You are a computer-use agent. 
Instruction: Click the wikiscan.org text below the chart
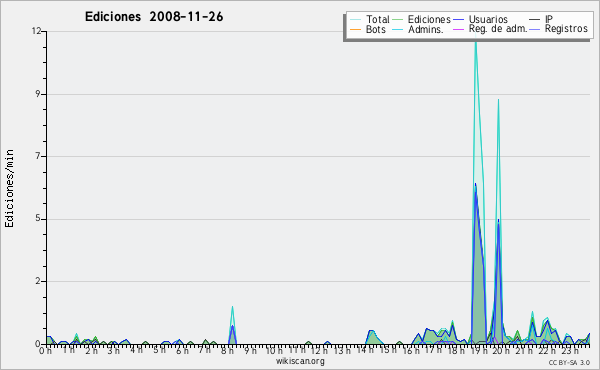point(300,361)
